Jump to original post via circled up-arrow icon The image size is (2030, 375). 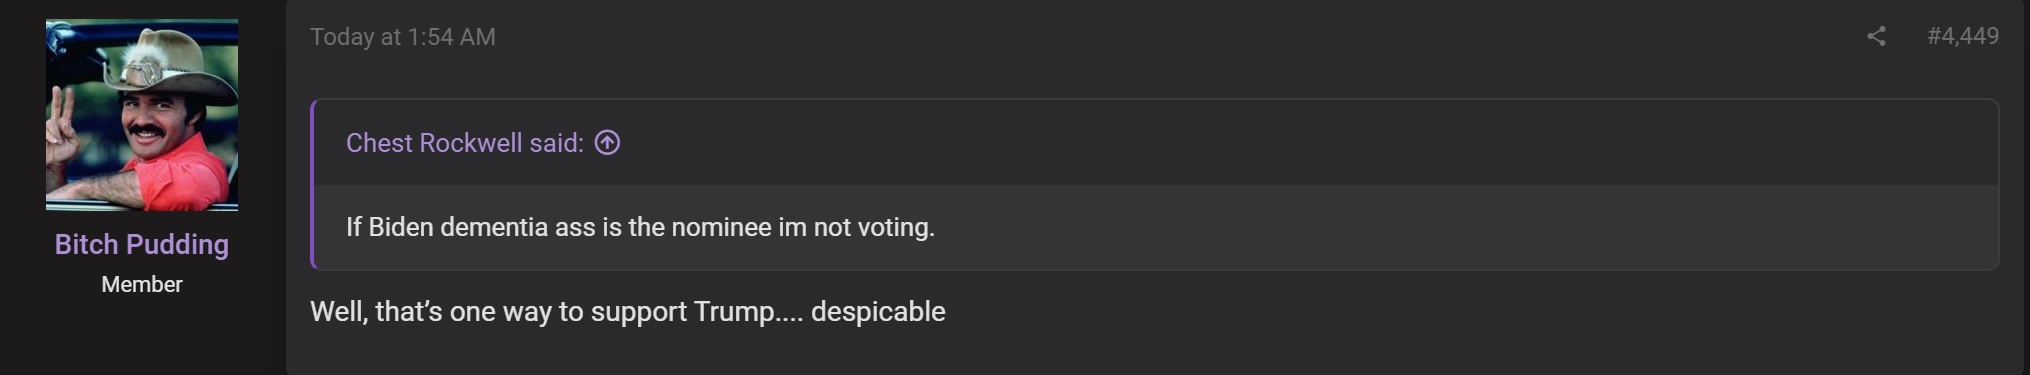coord(607,143)
